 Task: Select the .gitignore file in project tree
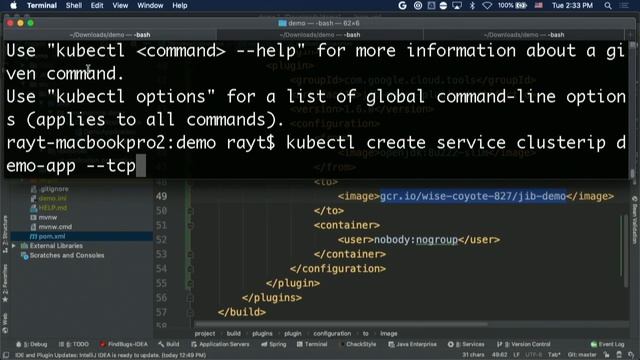pyautogui.click(x=54, y=189)
